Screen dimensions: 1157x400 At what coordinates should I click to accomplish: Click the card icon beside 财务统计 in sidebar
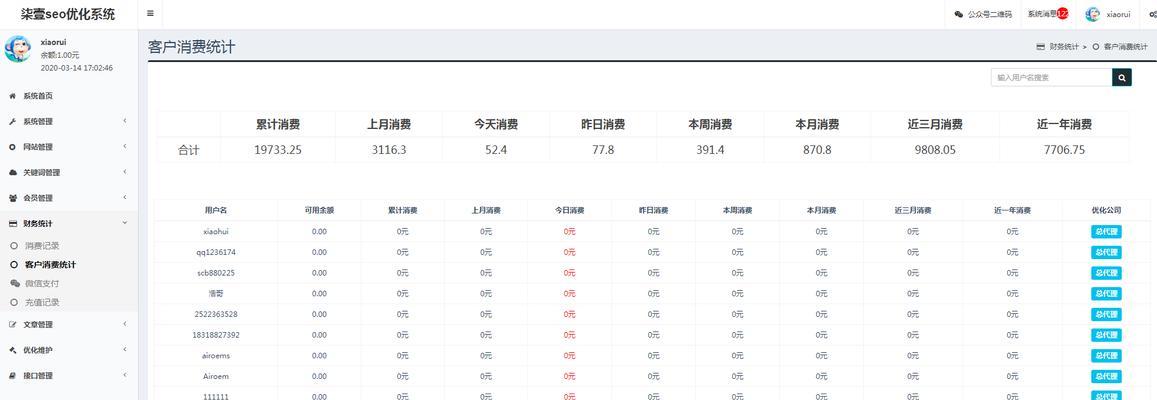point(13,224)
